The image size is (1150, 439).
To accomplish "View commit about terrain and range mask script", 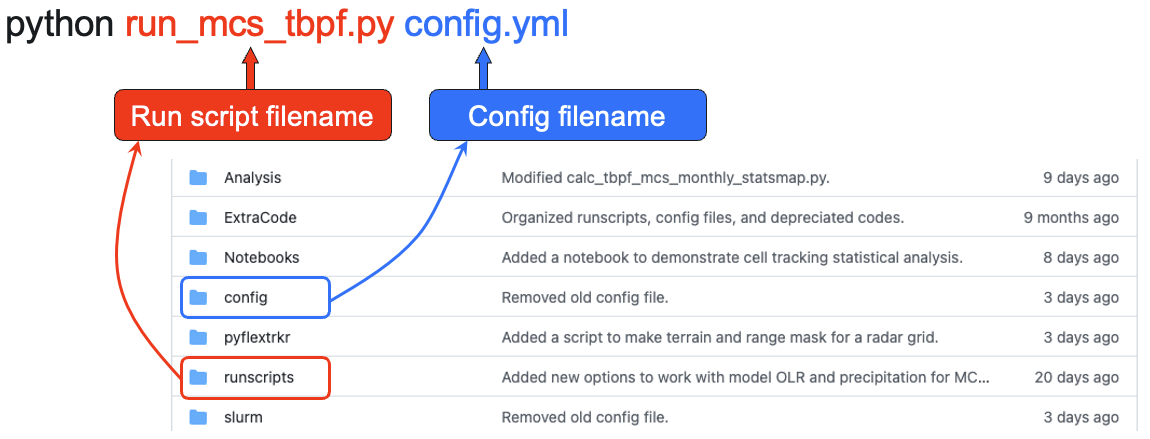I will click(x=719, y=337).
